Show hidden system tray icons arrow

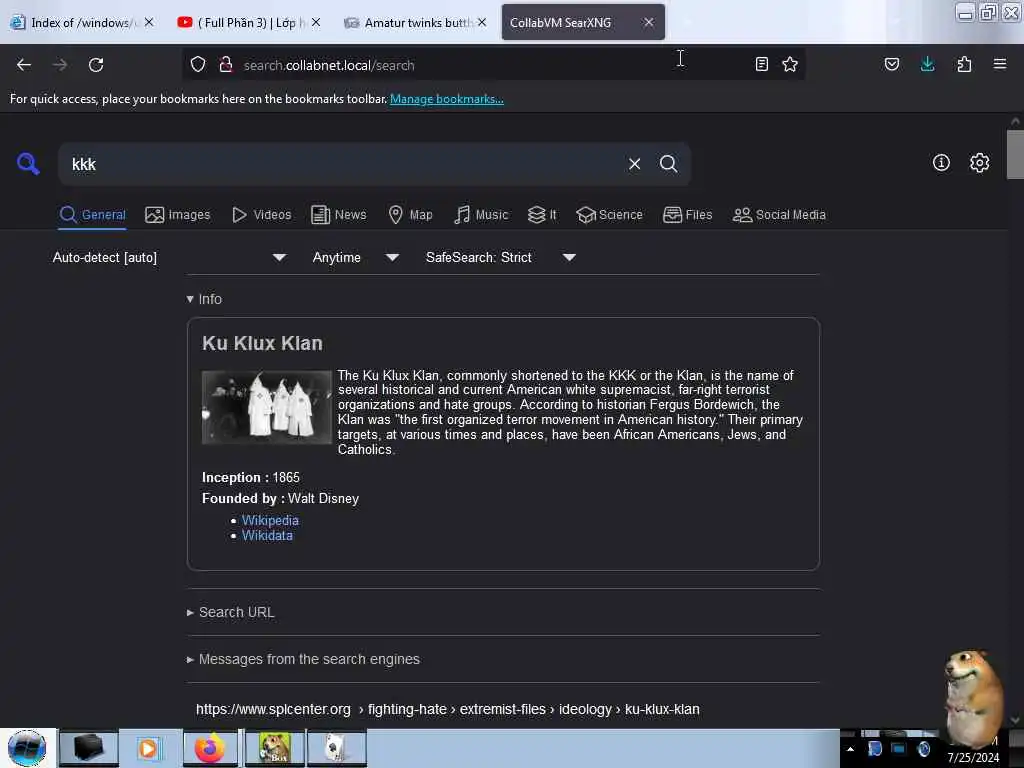coord(850,749)
